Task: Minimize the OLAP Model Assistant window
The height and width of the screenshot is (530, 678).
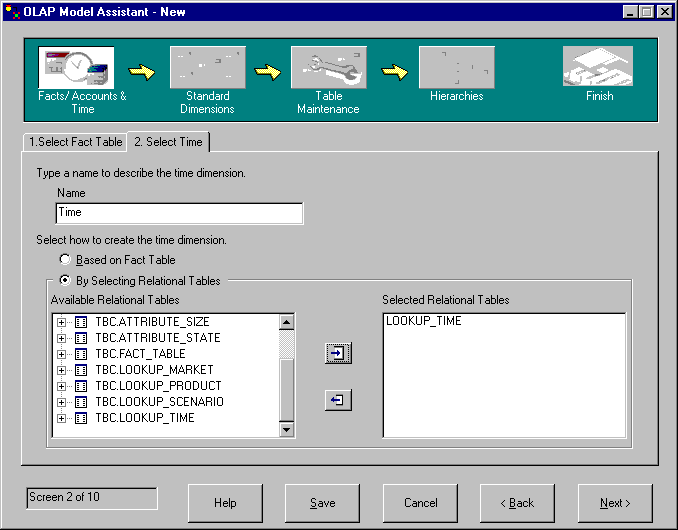Action: 631,12
